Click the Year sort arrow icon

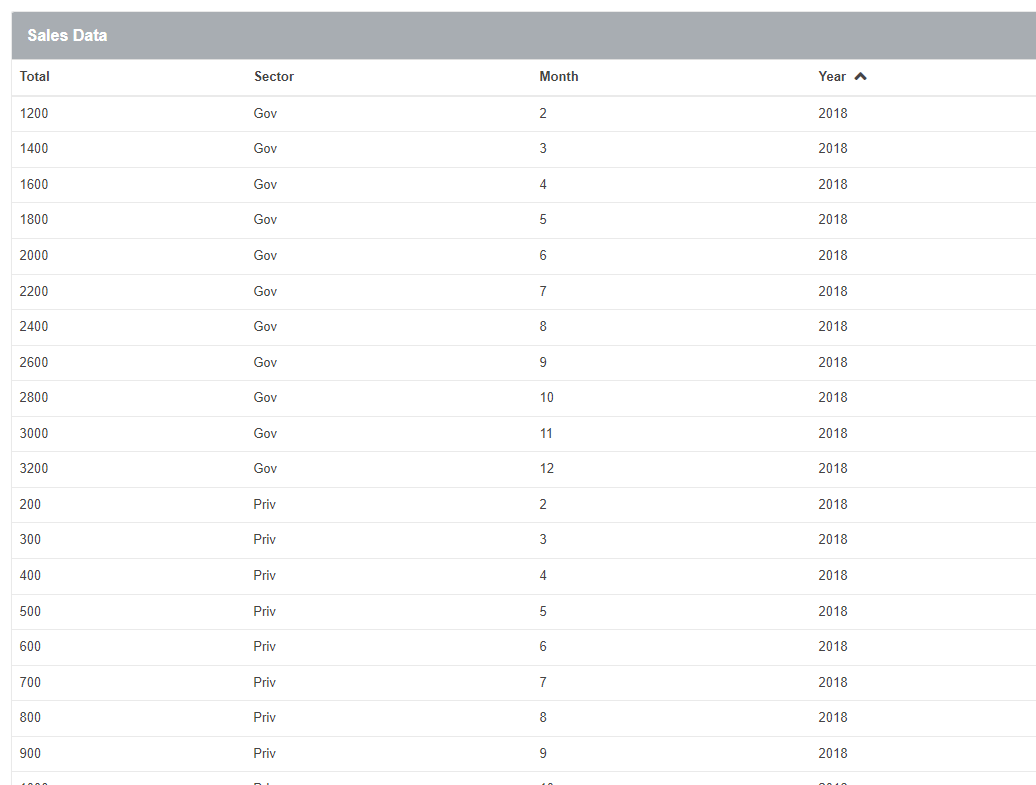coord(861,77)
